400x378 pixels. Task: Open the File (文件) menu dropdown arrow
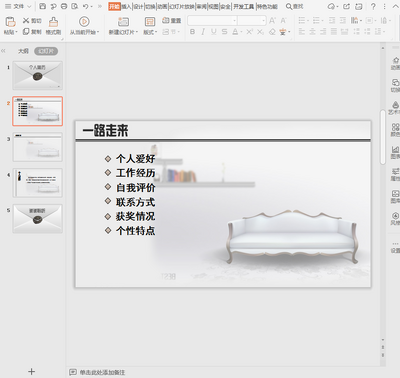pos(29,6)
